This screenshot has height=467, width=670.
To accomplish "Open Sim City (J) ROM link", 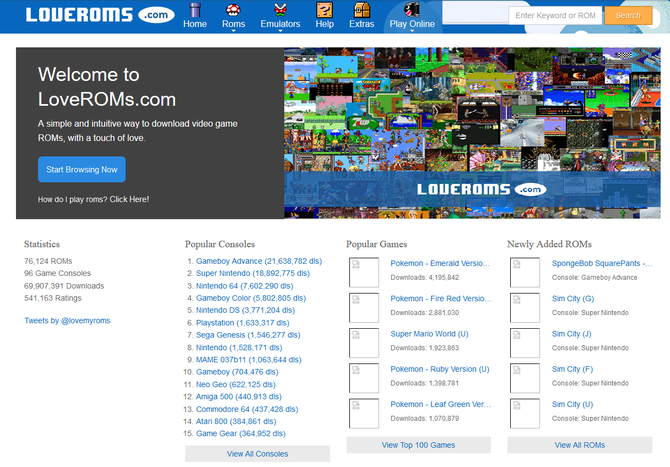I will pos(571,334).
